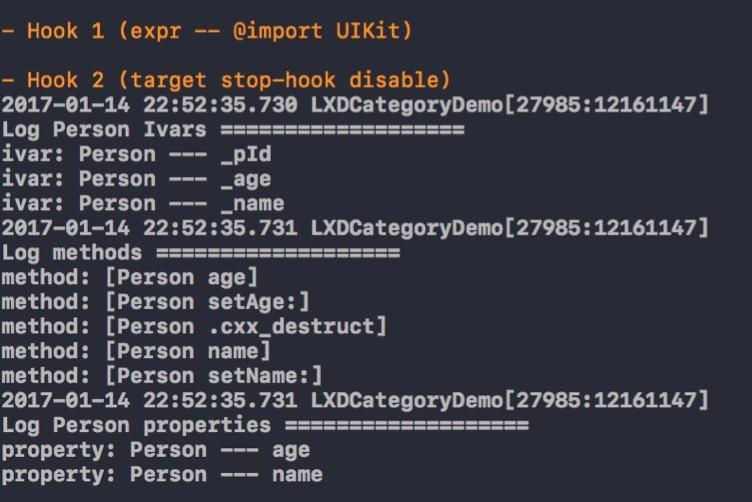Image resolution: width=752 pixels, height=502 pixels.
Task: Select the "_pId" ivar line
Action: (136, 155)
